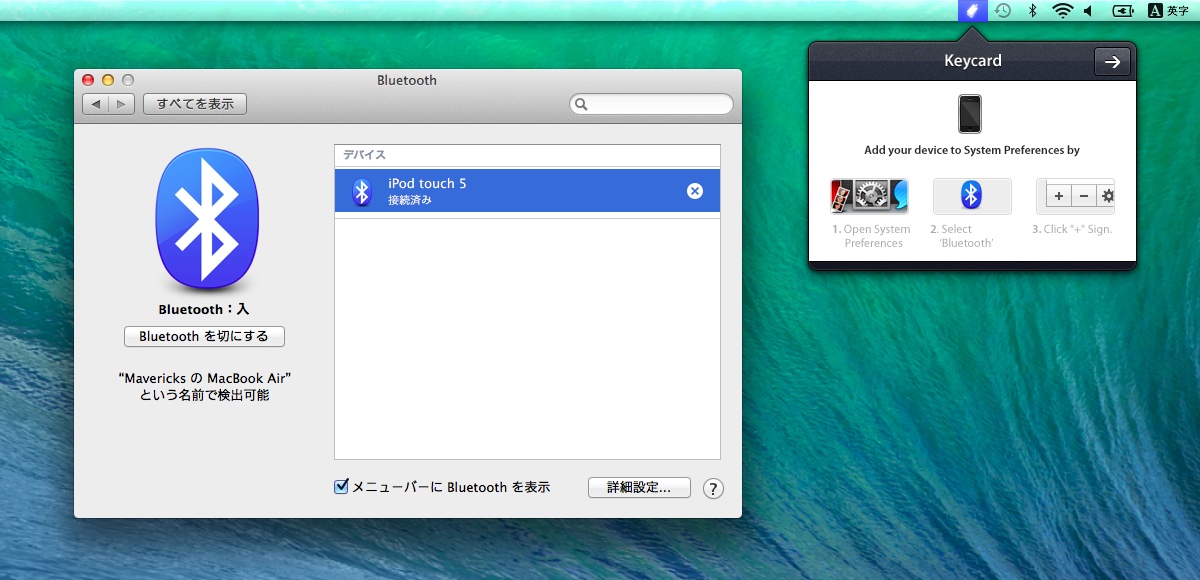The height and width of the screenshot is (580, 1200).
Task: Click the デバイス list header
Action: [527, 155]
